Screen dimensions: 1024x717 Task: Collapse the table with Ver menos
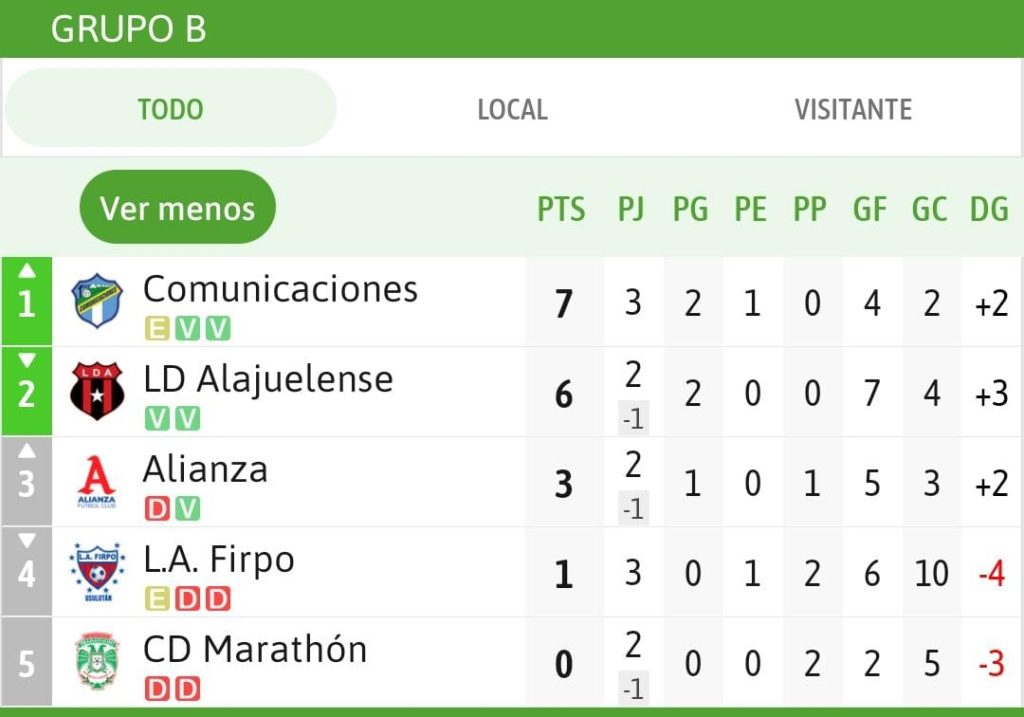[x=178, y=208]
